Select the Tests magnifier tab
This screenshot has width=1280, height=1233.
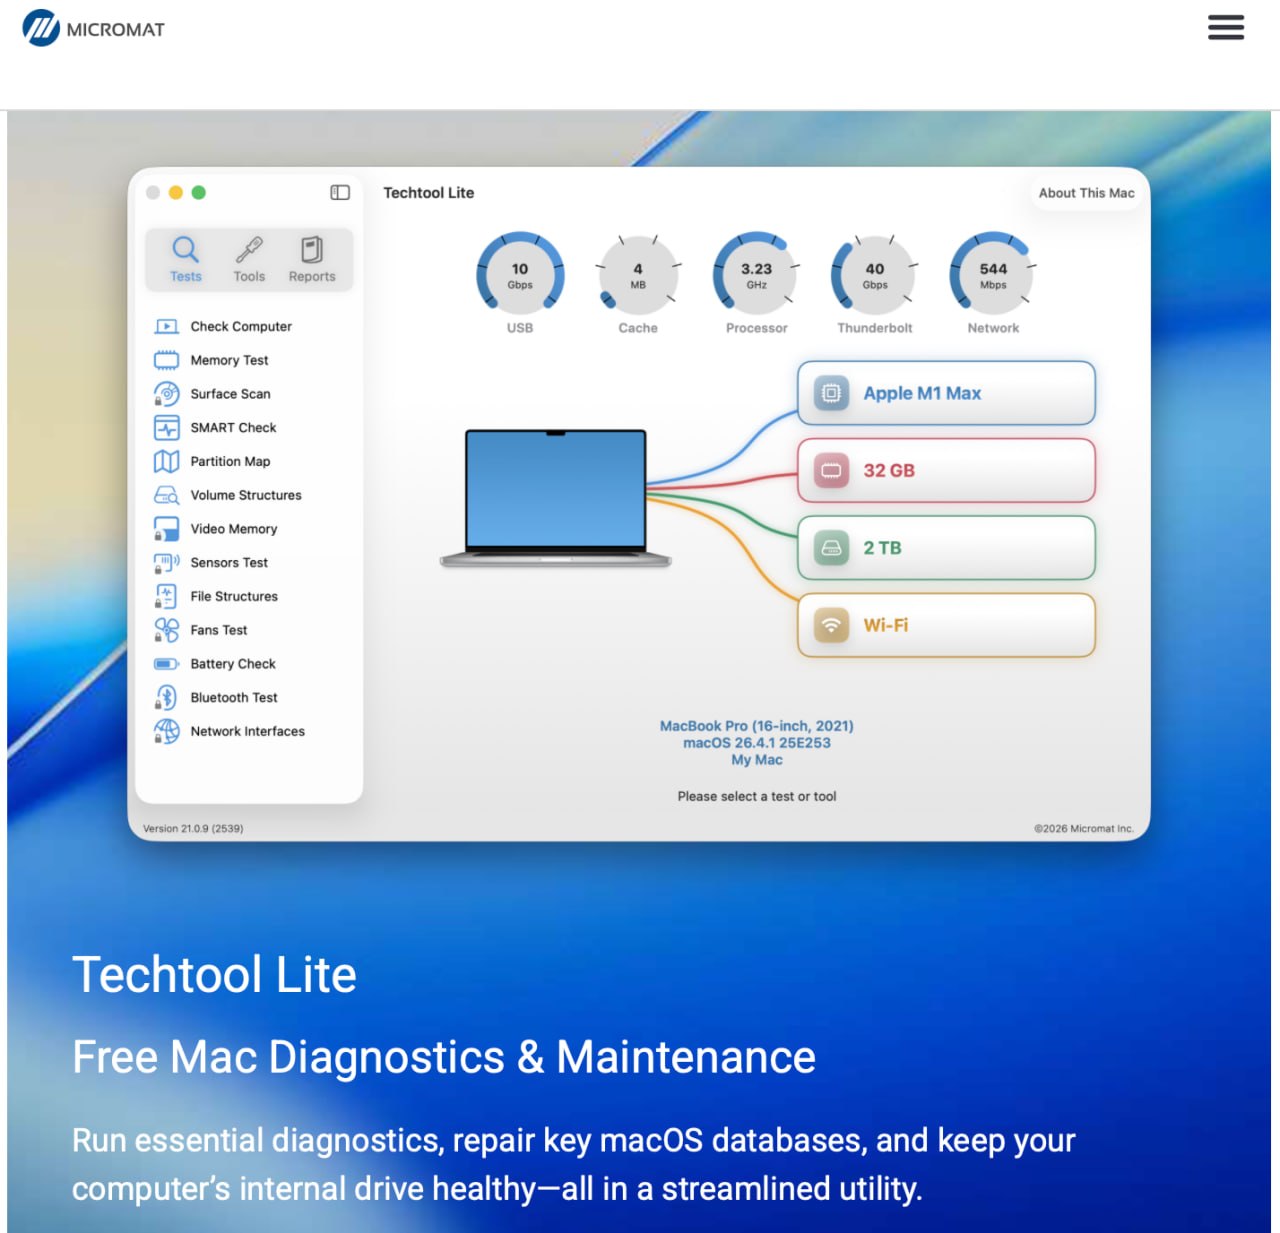pyautogui.click(x=185, y=260)
